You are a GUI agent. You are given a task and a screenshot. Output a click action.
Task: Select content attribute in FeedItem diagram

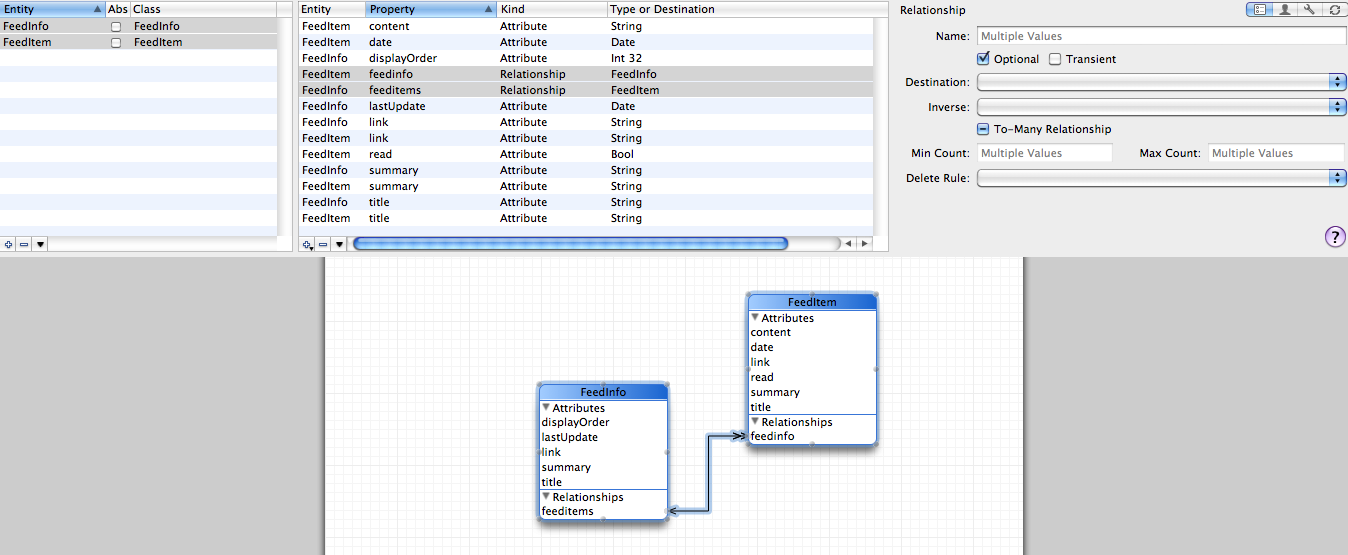pos(771,332)
